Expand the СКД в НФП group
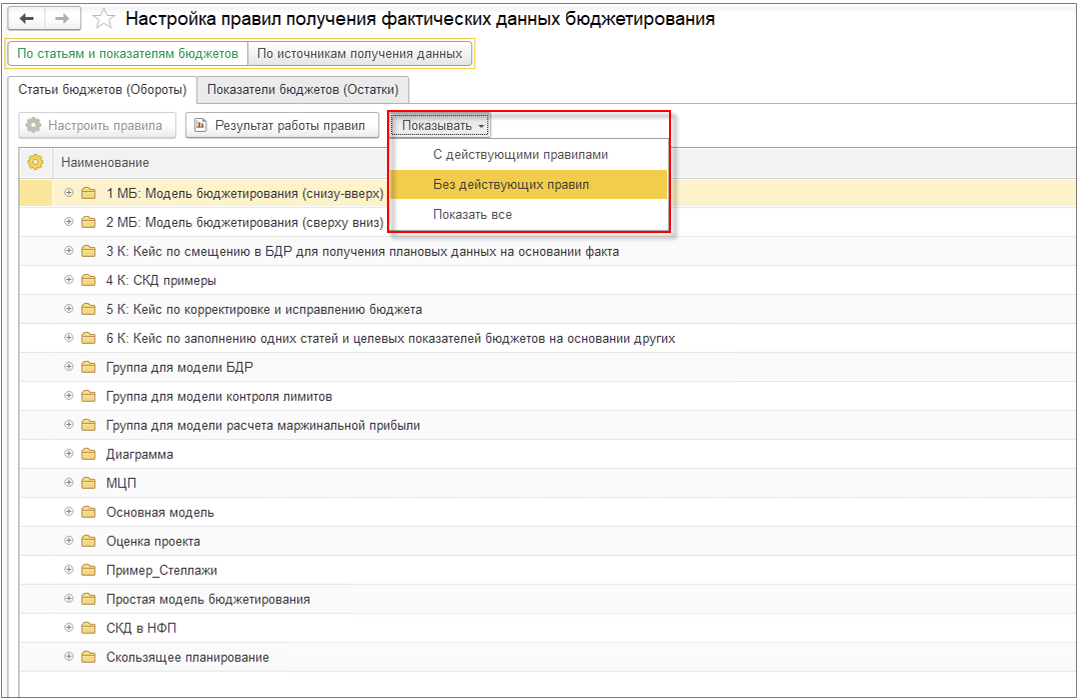This screenshot has height=698, width=1077. click(x=69, y=627)
